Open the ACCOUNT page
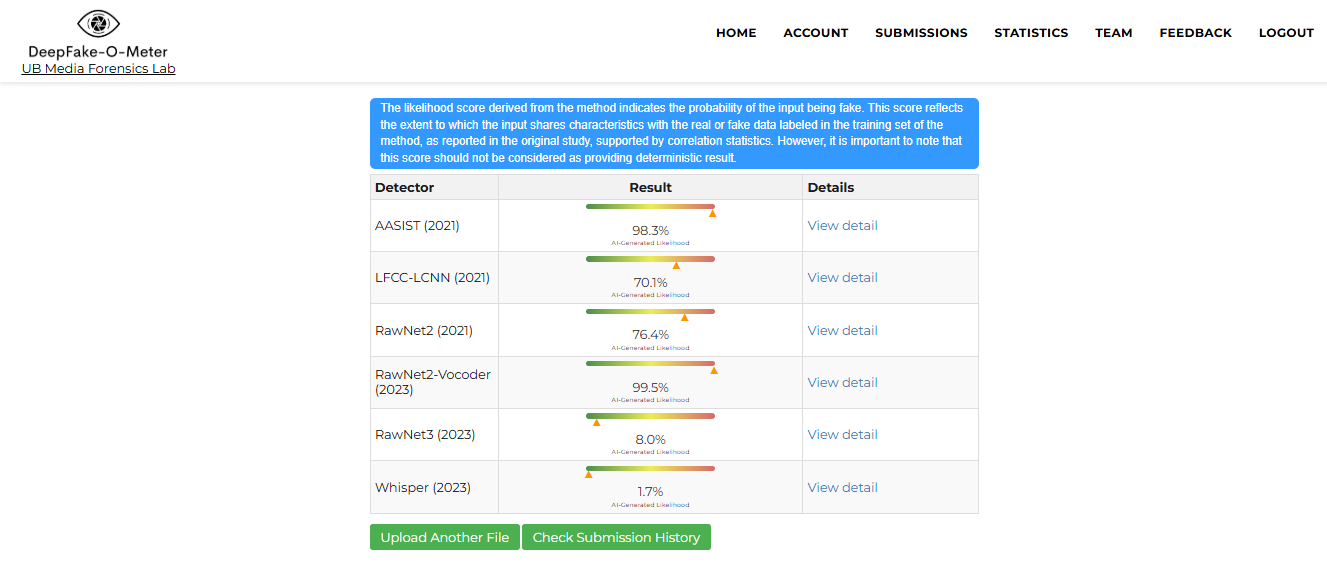 point(815,33)
